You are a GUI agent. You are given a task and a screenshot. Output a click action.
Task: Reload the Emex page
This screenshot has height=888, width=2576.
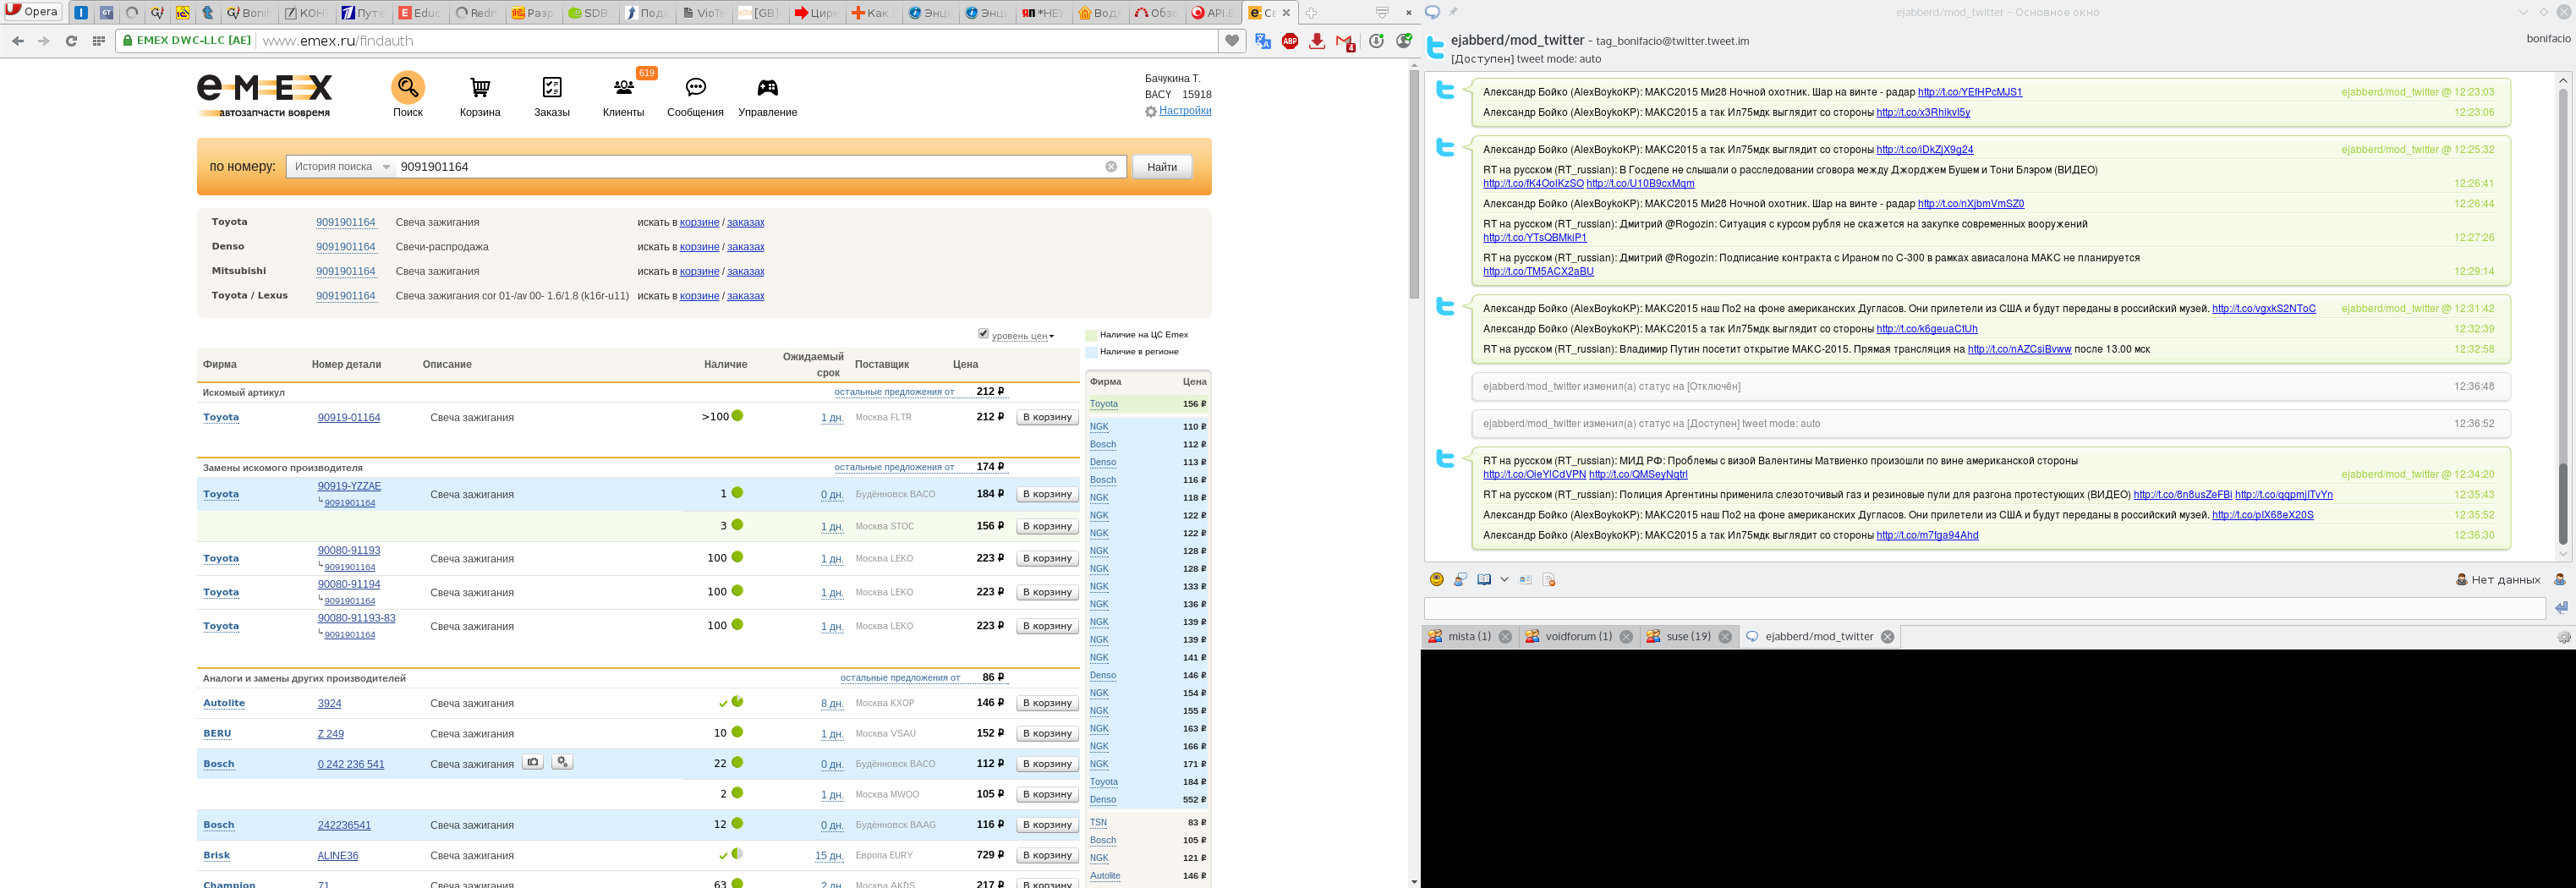71,41
